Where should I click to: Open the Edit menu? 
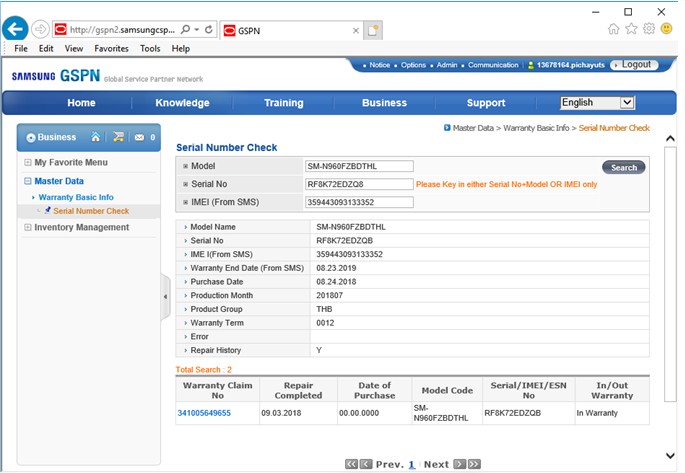[x=46, y=48]
